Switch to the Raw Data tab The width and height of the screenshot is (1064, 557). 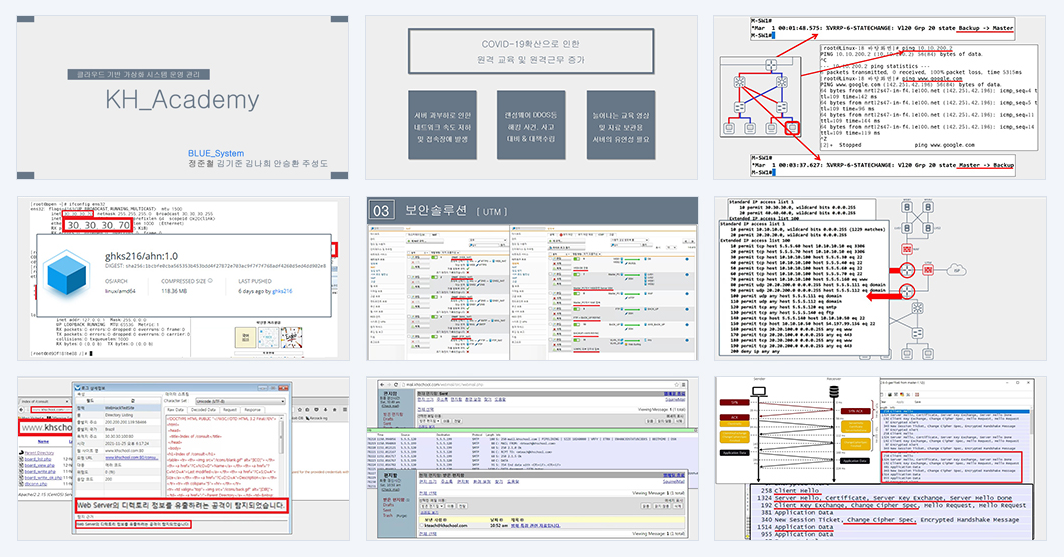pos(175,410)
